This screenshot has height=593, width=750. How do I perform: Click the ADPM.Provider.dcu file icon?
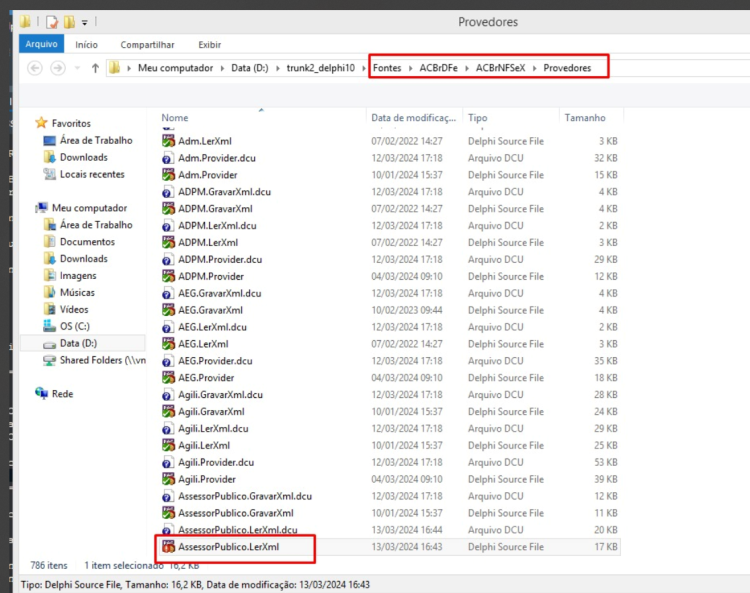168,260
